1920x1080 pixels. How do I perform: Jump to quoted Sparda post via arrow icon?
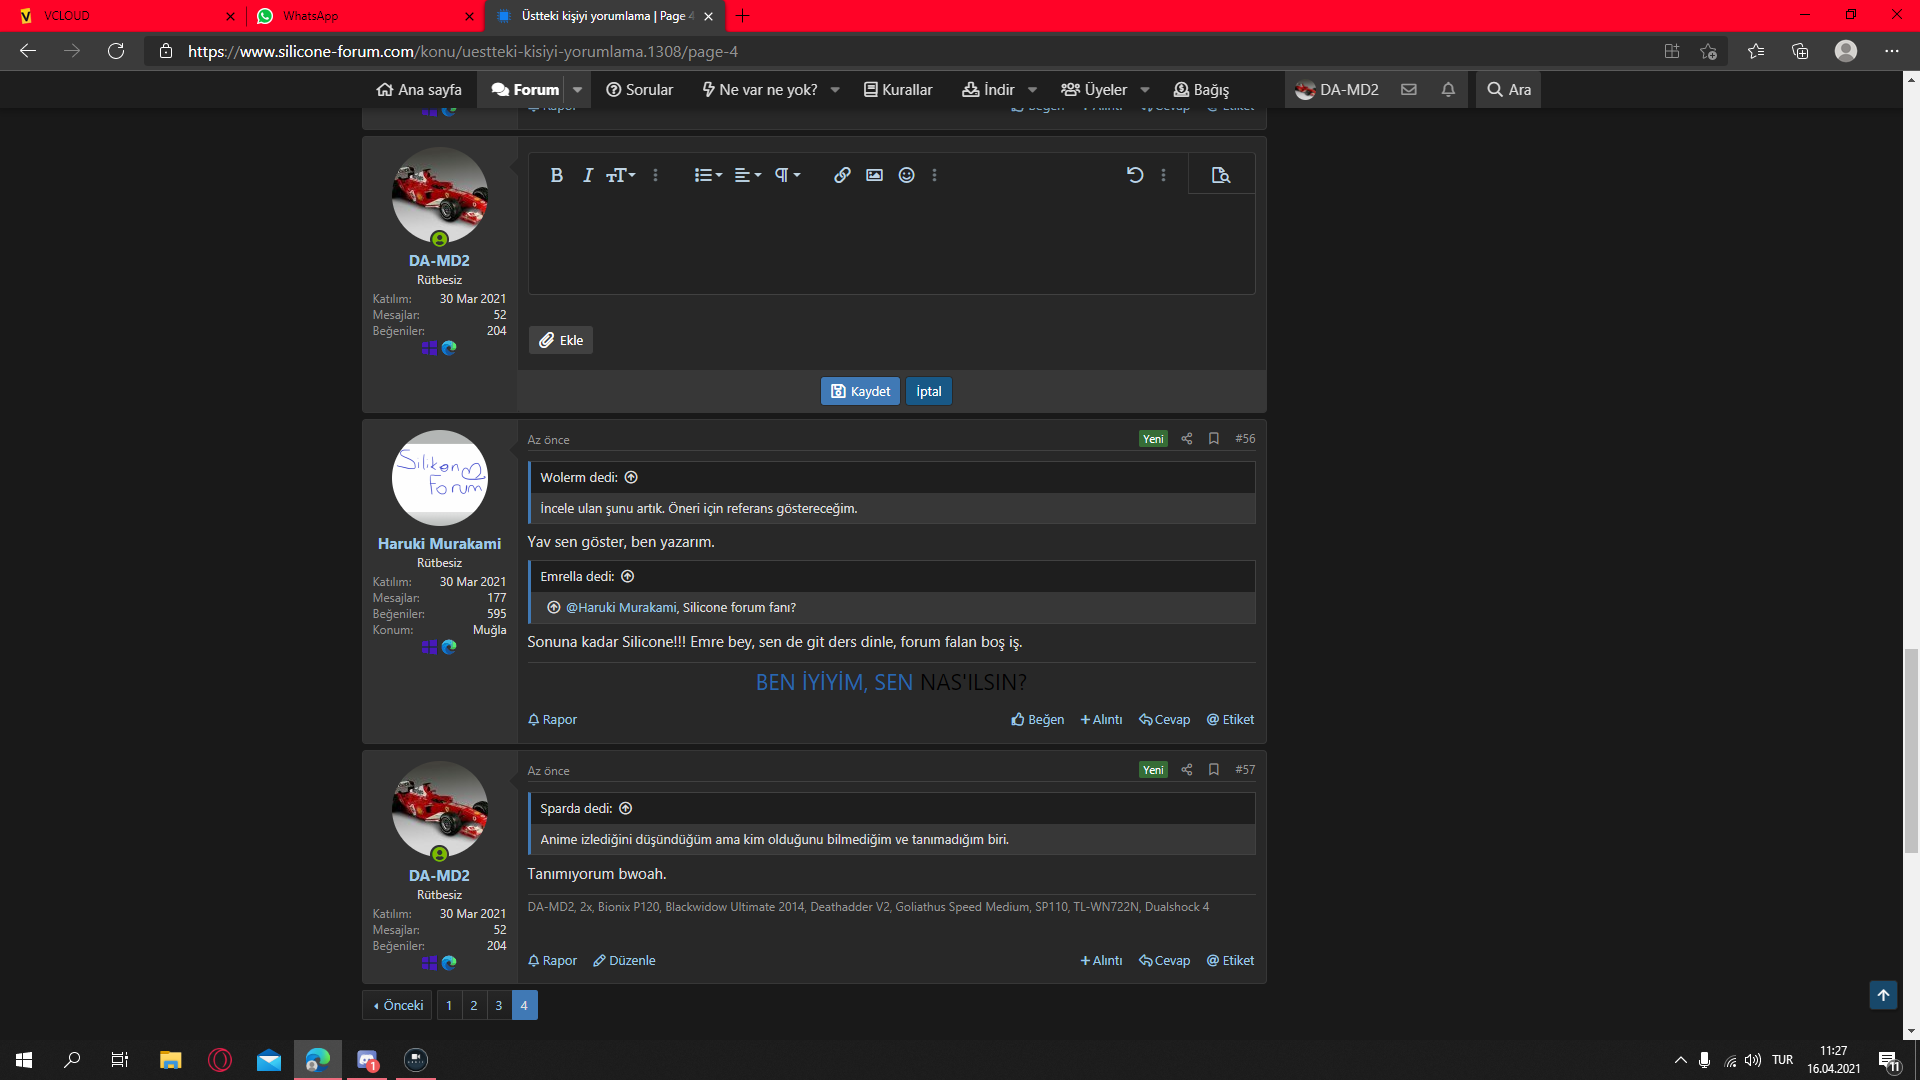(x=626, y=808)
